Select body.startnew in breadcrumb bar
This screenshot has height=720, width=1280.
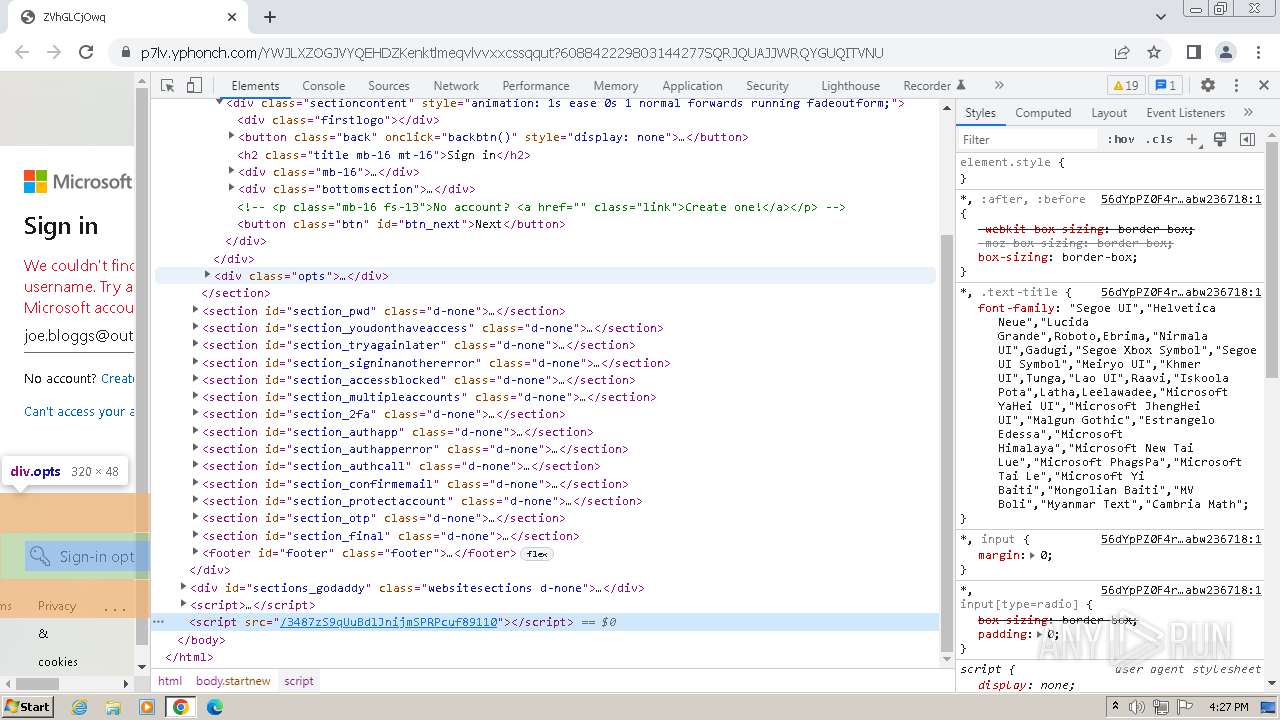233,681
